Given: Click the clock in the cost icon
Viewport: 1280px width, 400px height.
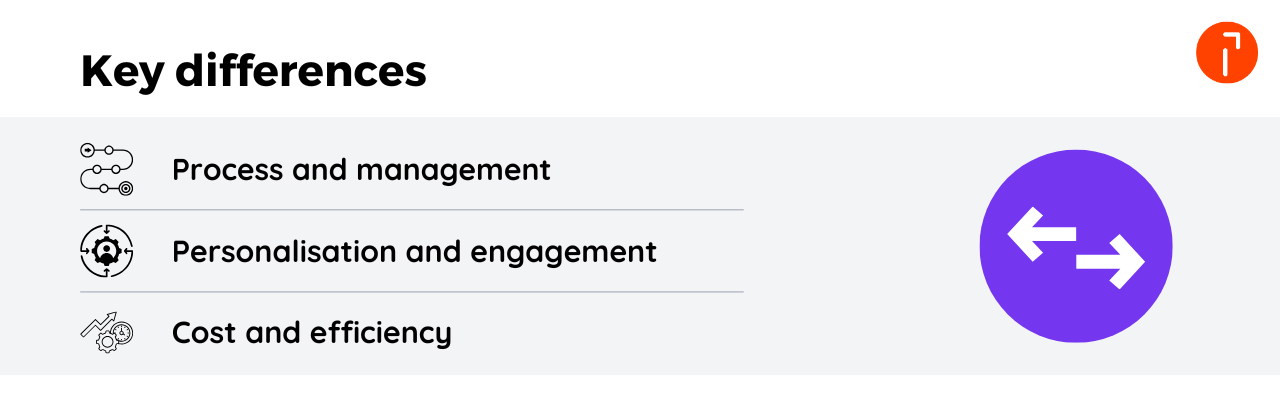Looking at the screenshot, I should pyautogui.click(x=122, y=331).
